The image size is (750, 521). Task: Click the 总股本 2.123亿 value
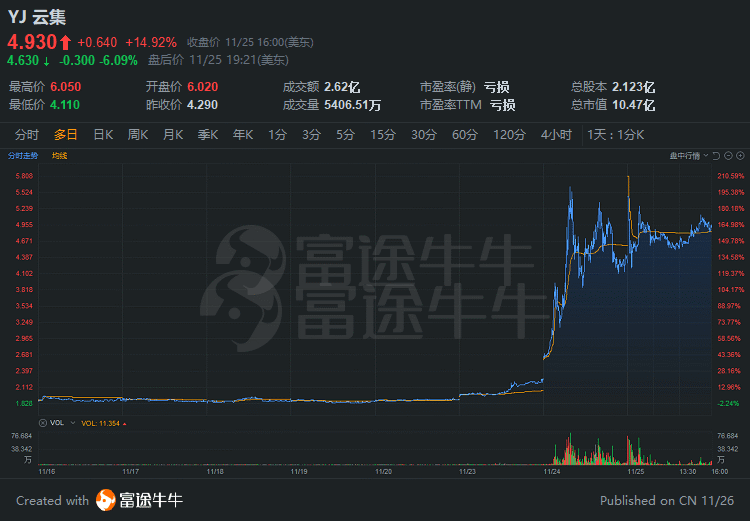click(633, 87)
